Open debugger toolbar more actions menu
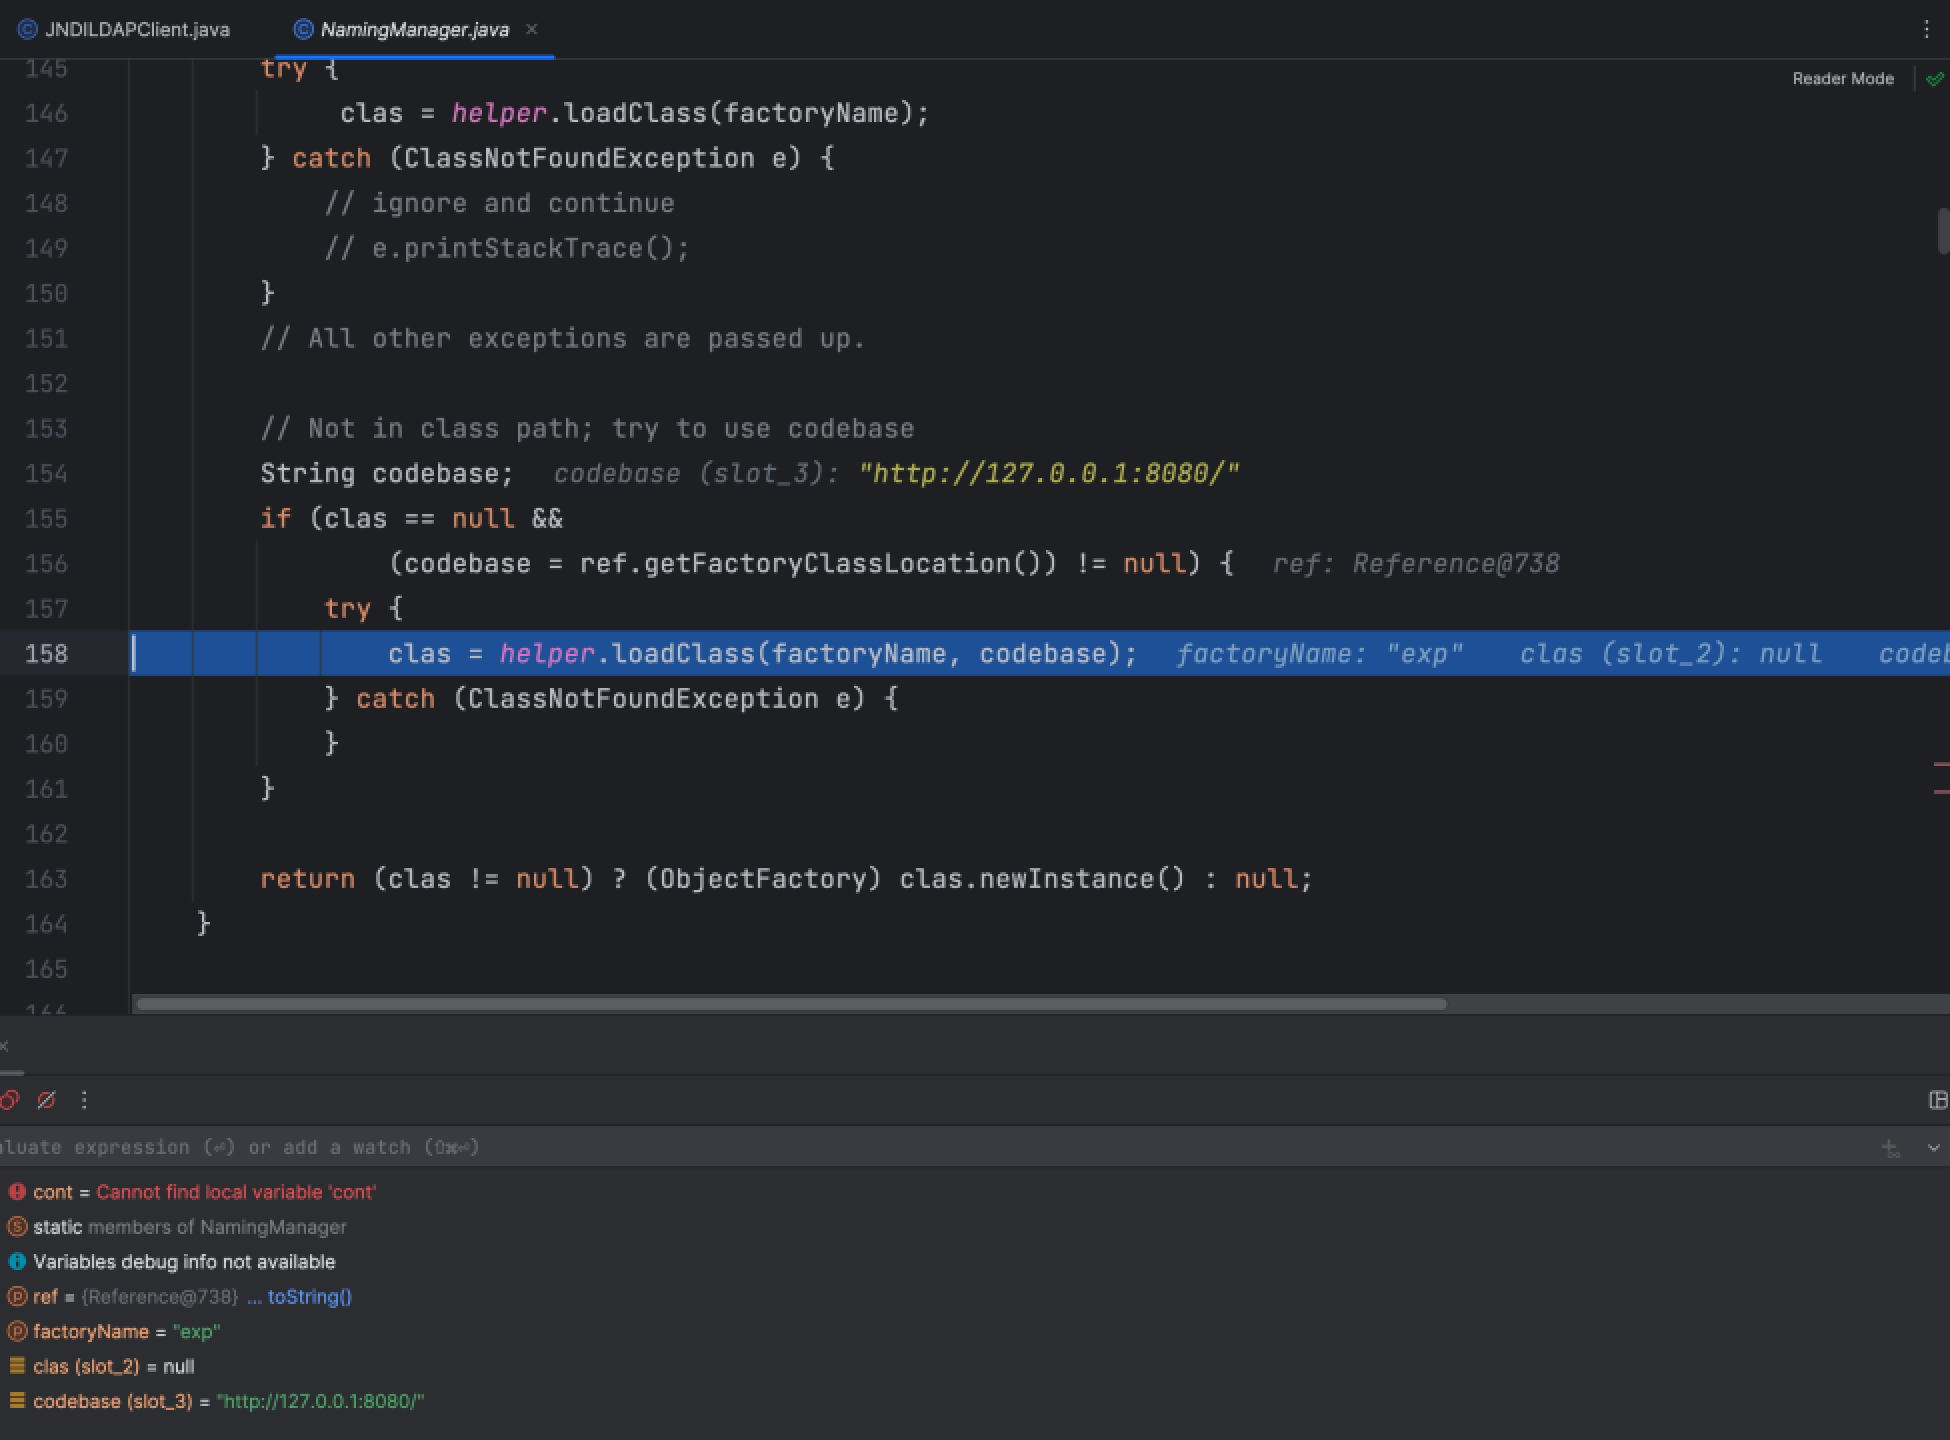The width and height of the screenshot is (1950, 1440). point(84,1100)
